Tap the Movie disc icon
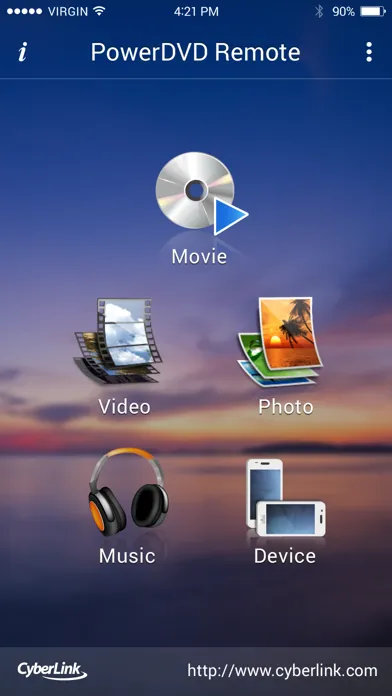The image size is (392, 696). tap(201, 194)
